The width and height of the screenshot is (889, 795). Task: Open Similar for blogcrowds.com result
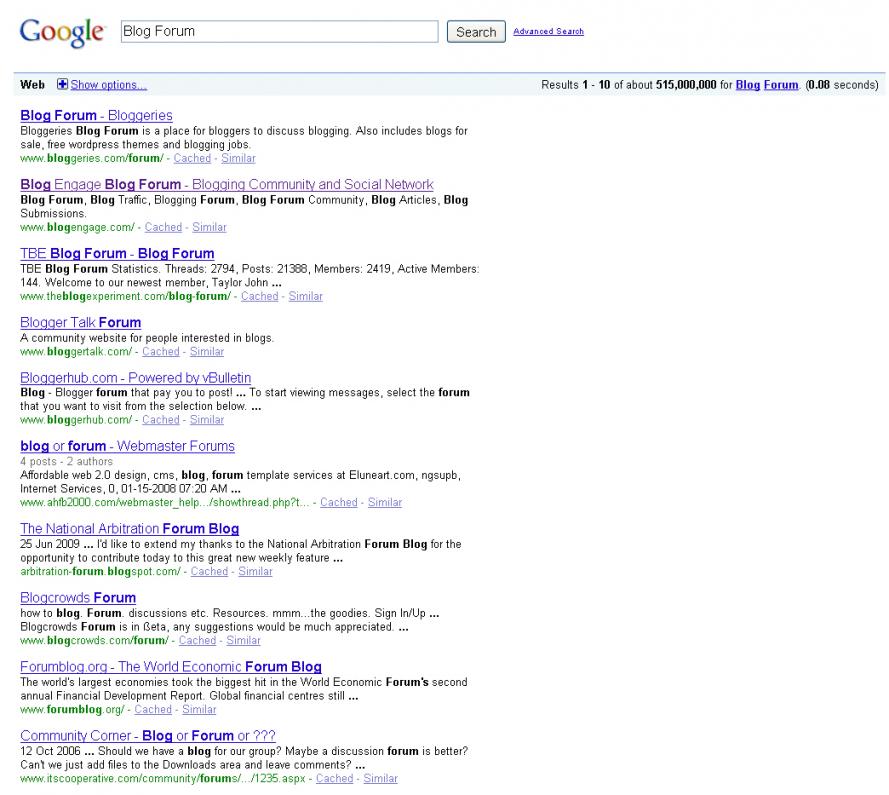tap(243, 640)
